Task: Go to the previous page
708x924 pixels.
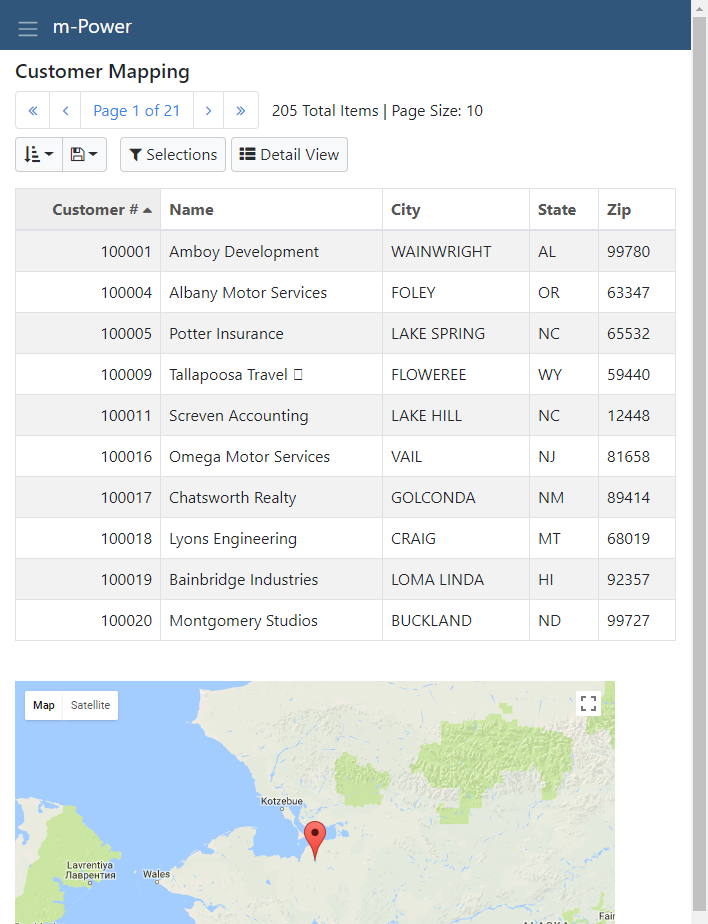Action: tap(65, 110)
